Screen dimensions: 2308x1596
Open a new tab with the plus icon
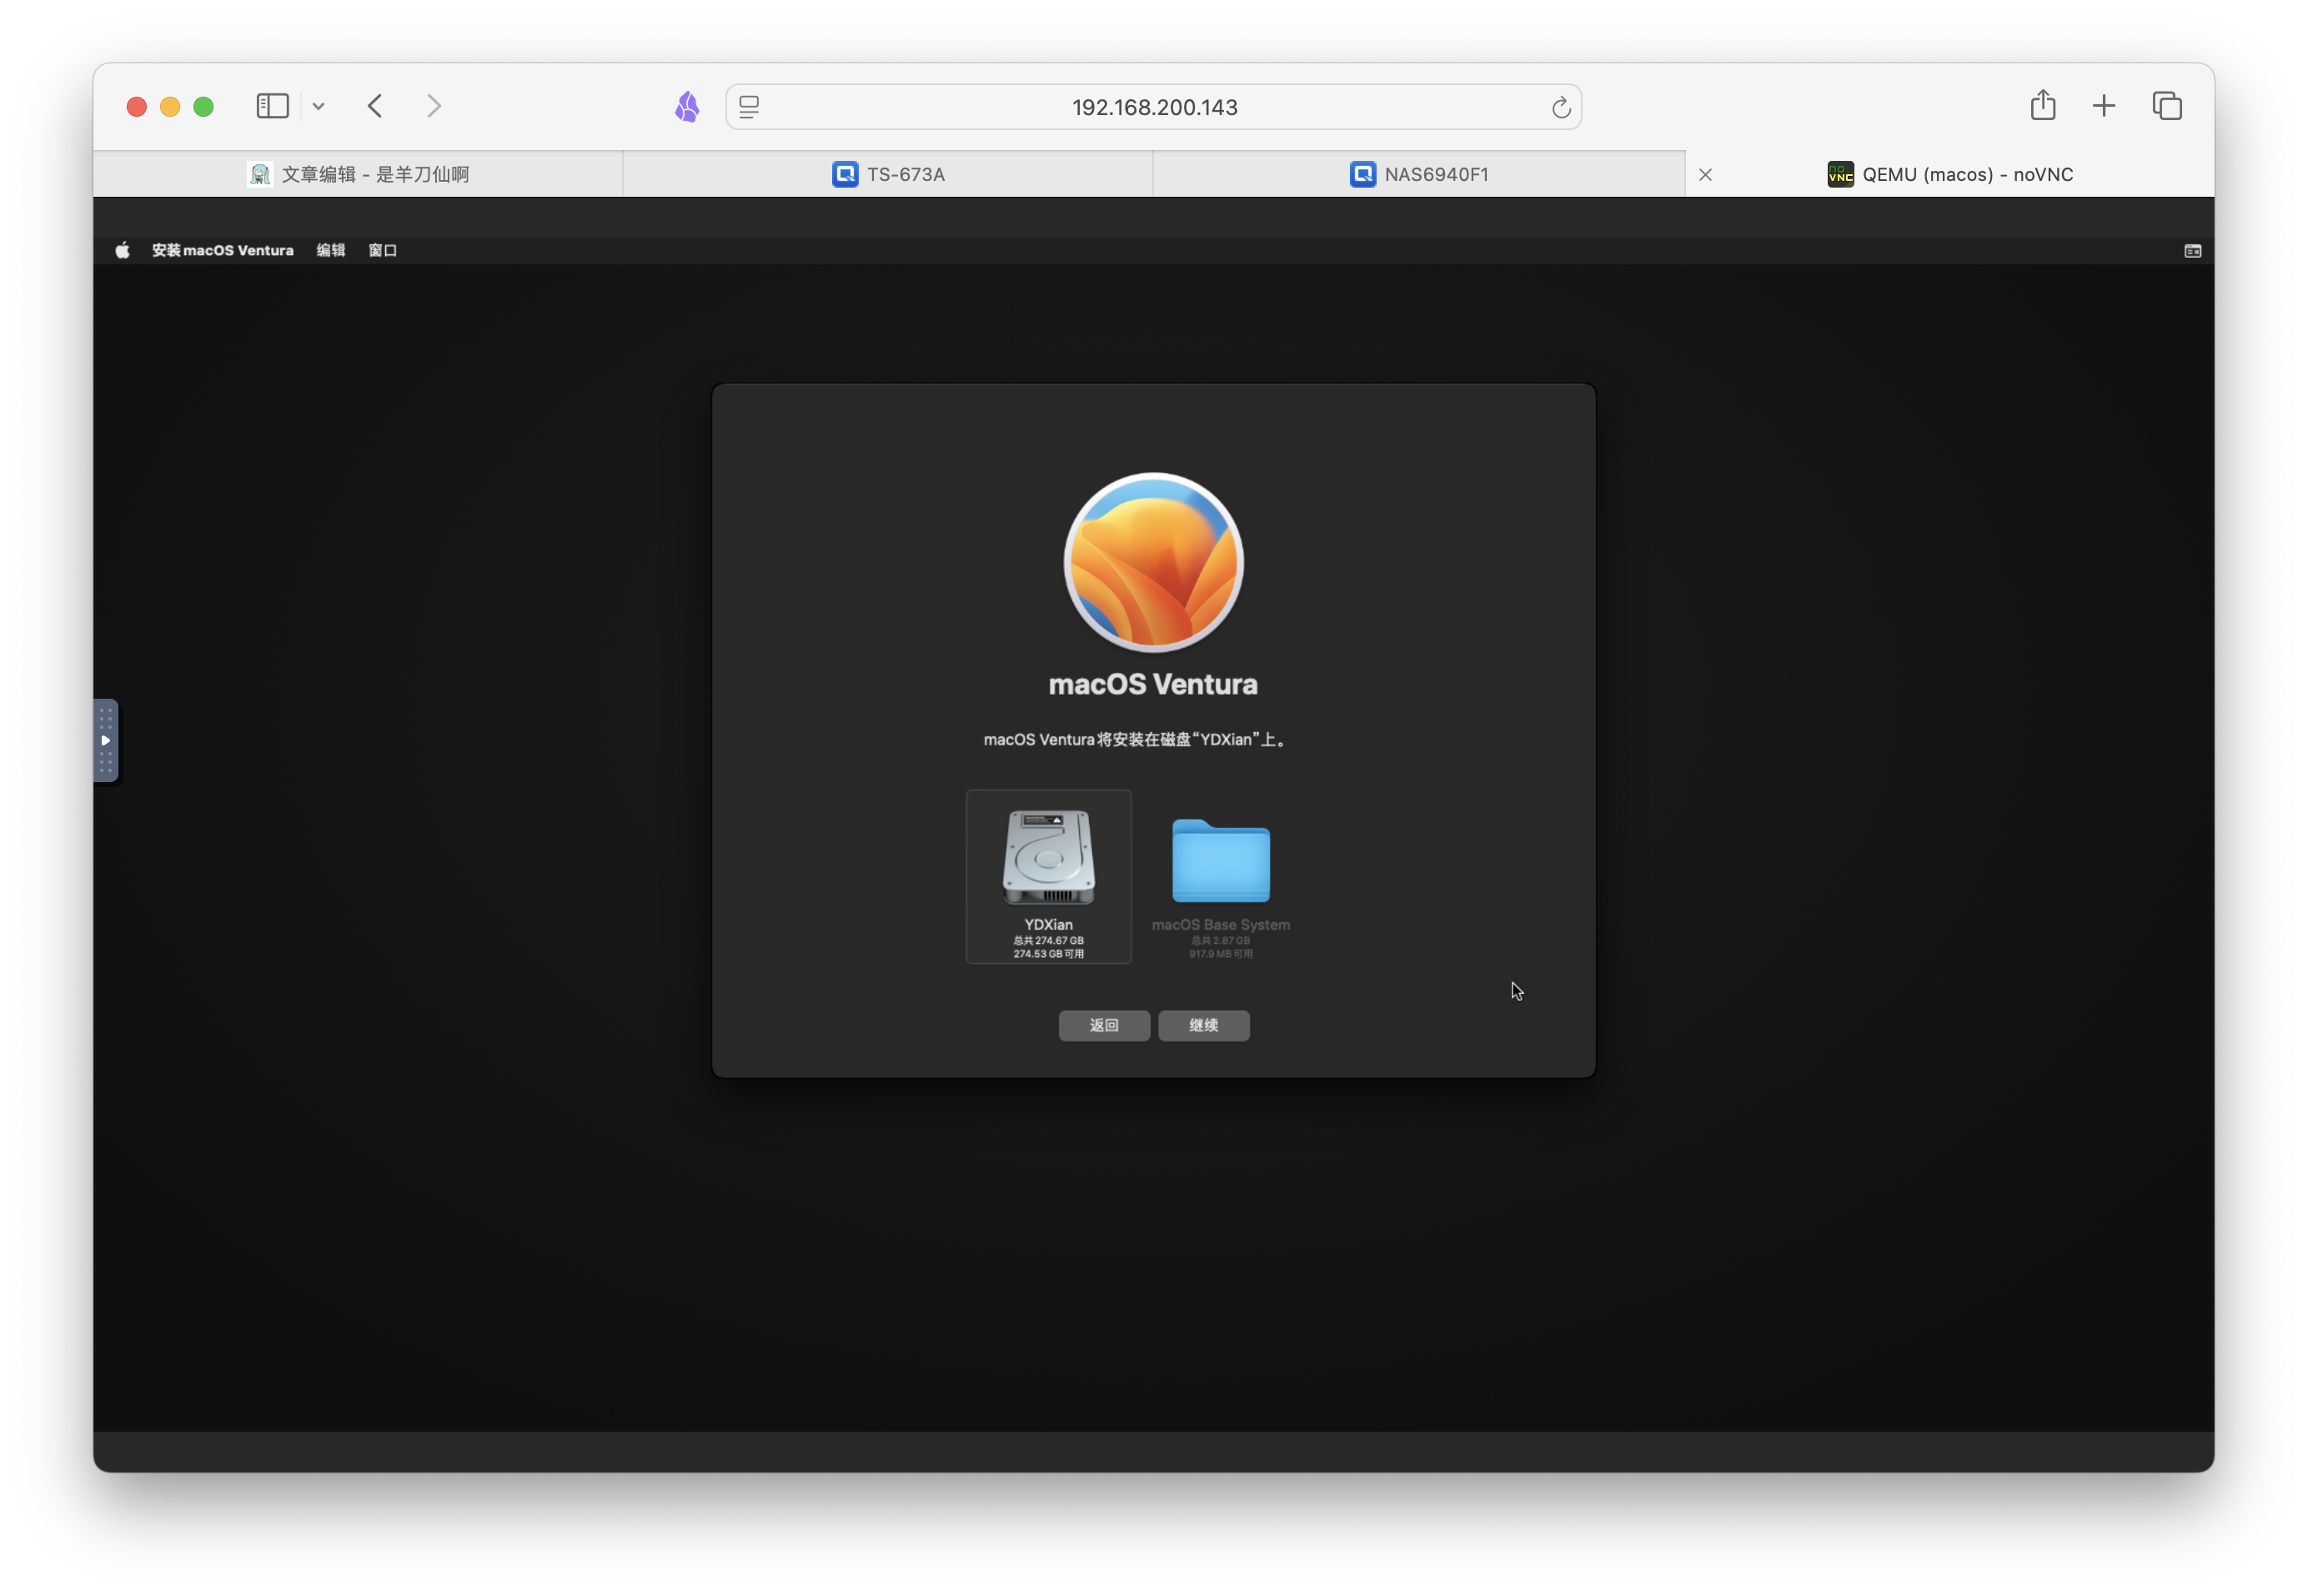tap(2103, 106)
